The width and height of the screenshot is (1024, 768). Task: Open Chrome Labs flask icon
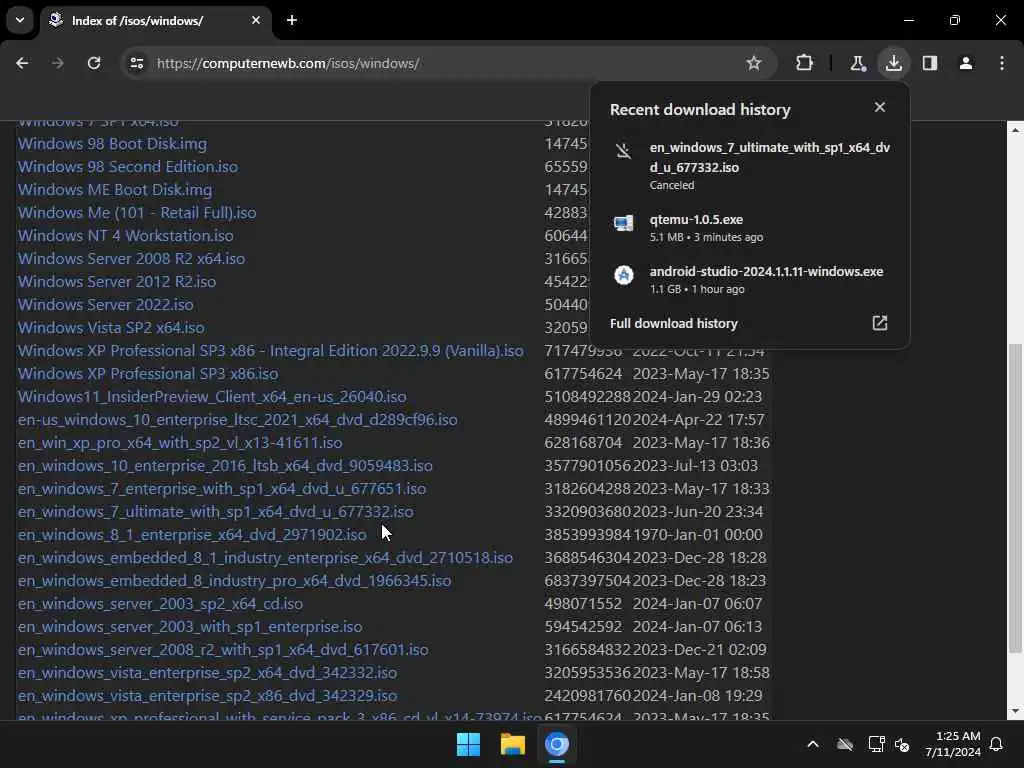point(857,63)
